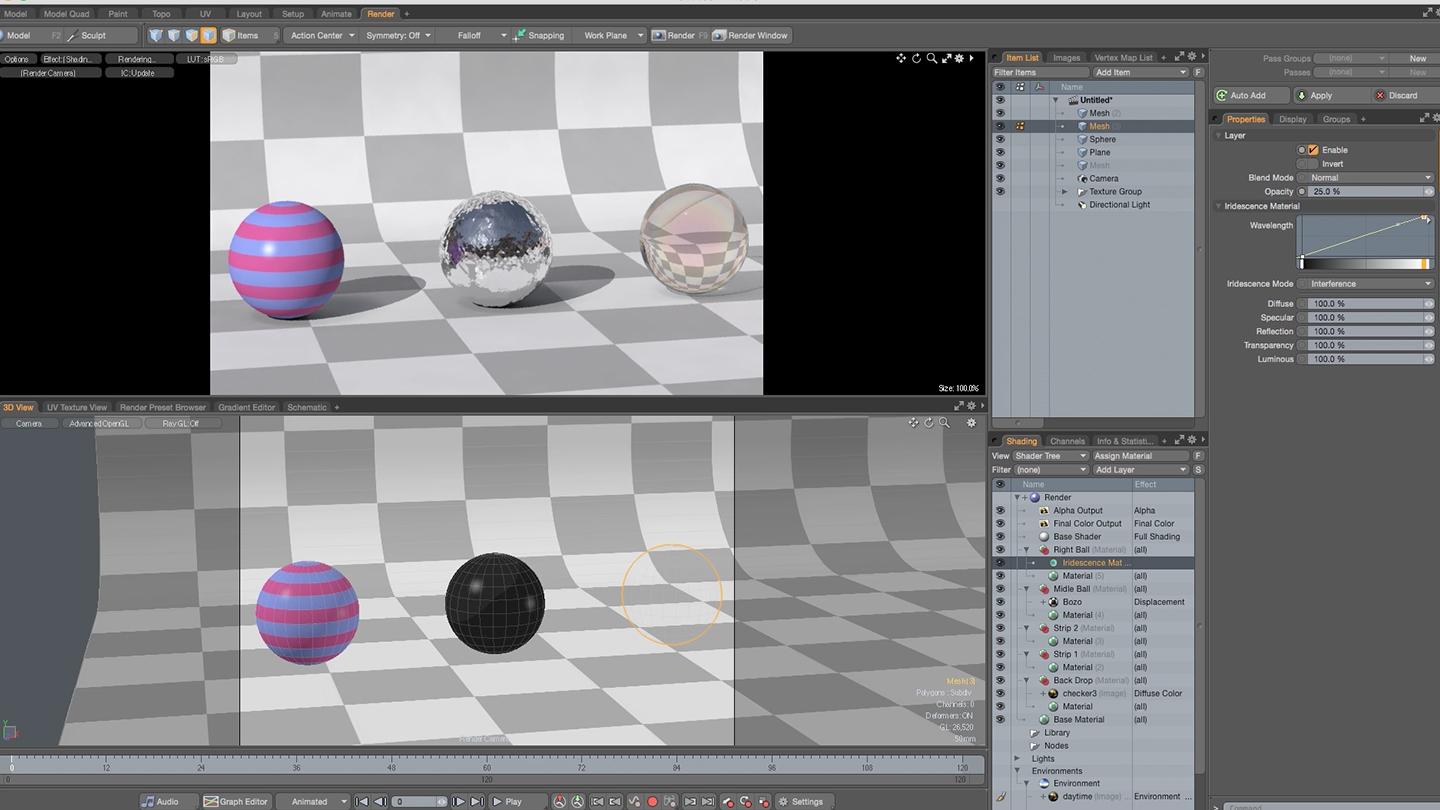Click the Discard button
This screenshot has height=810, width=1440.
[x=1401, y=95]
